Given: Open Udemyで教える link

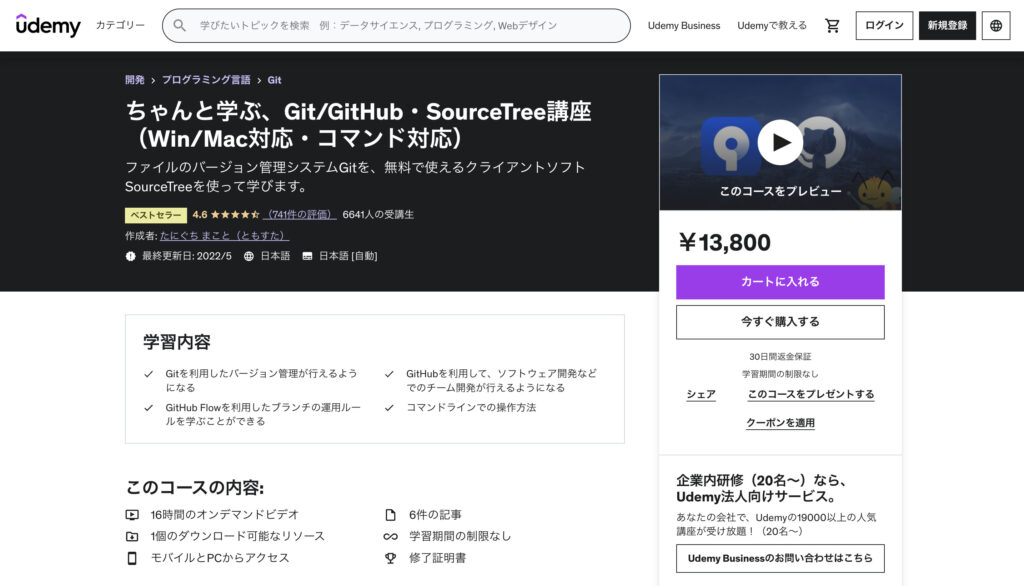Looking at the screenshot, I should [x=772, y=25].
